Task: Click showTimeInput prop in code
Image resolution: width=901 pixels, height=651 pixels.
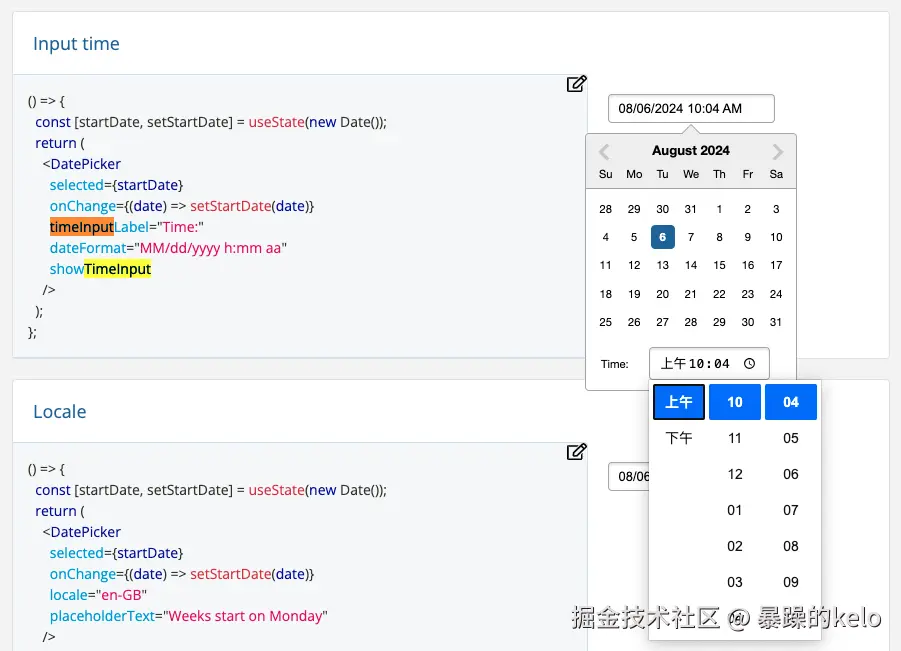Action: [100, 269]
